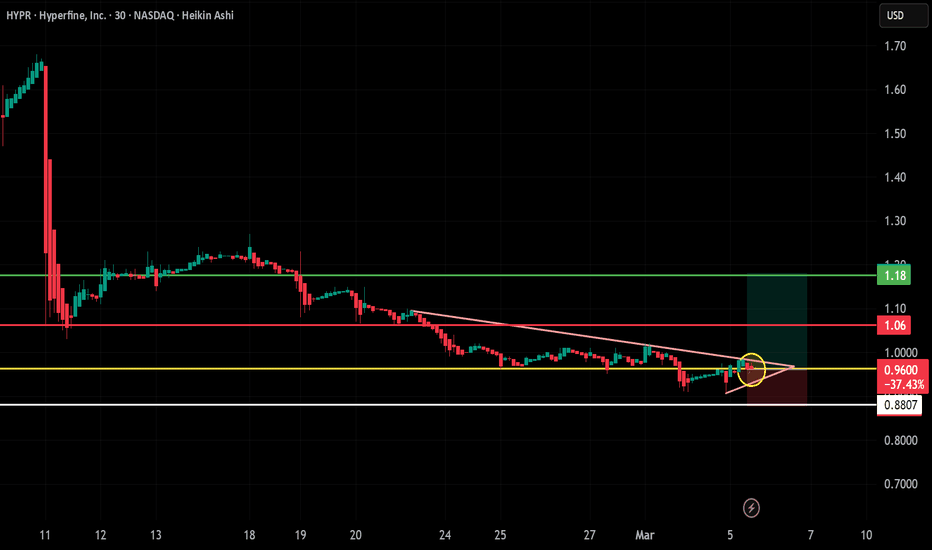Open the USD currency selector
932x550 pixels.
coord(903,15)
